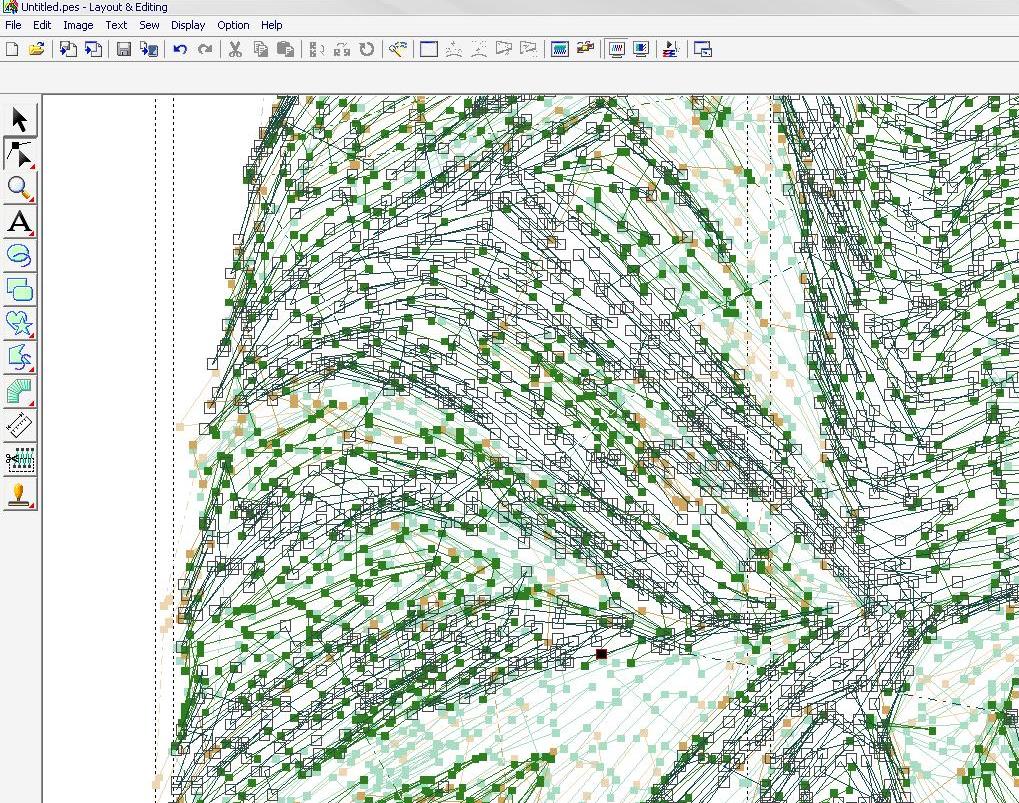Click the Cut scissors button

tap(236, 49)
